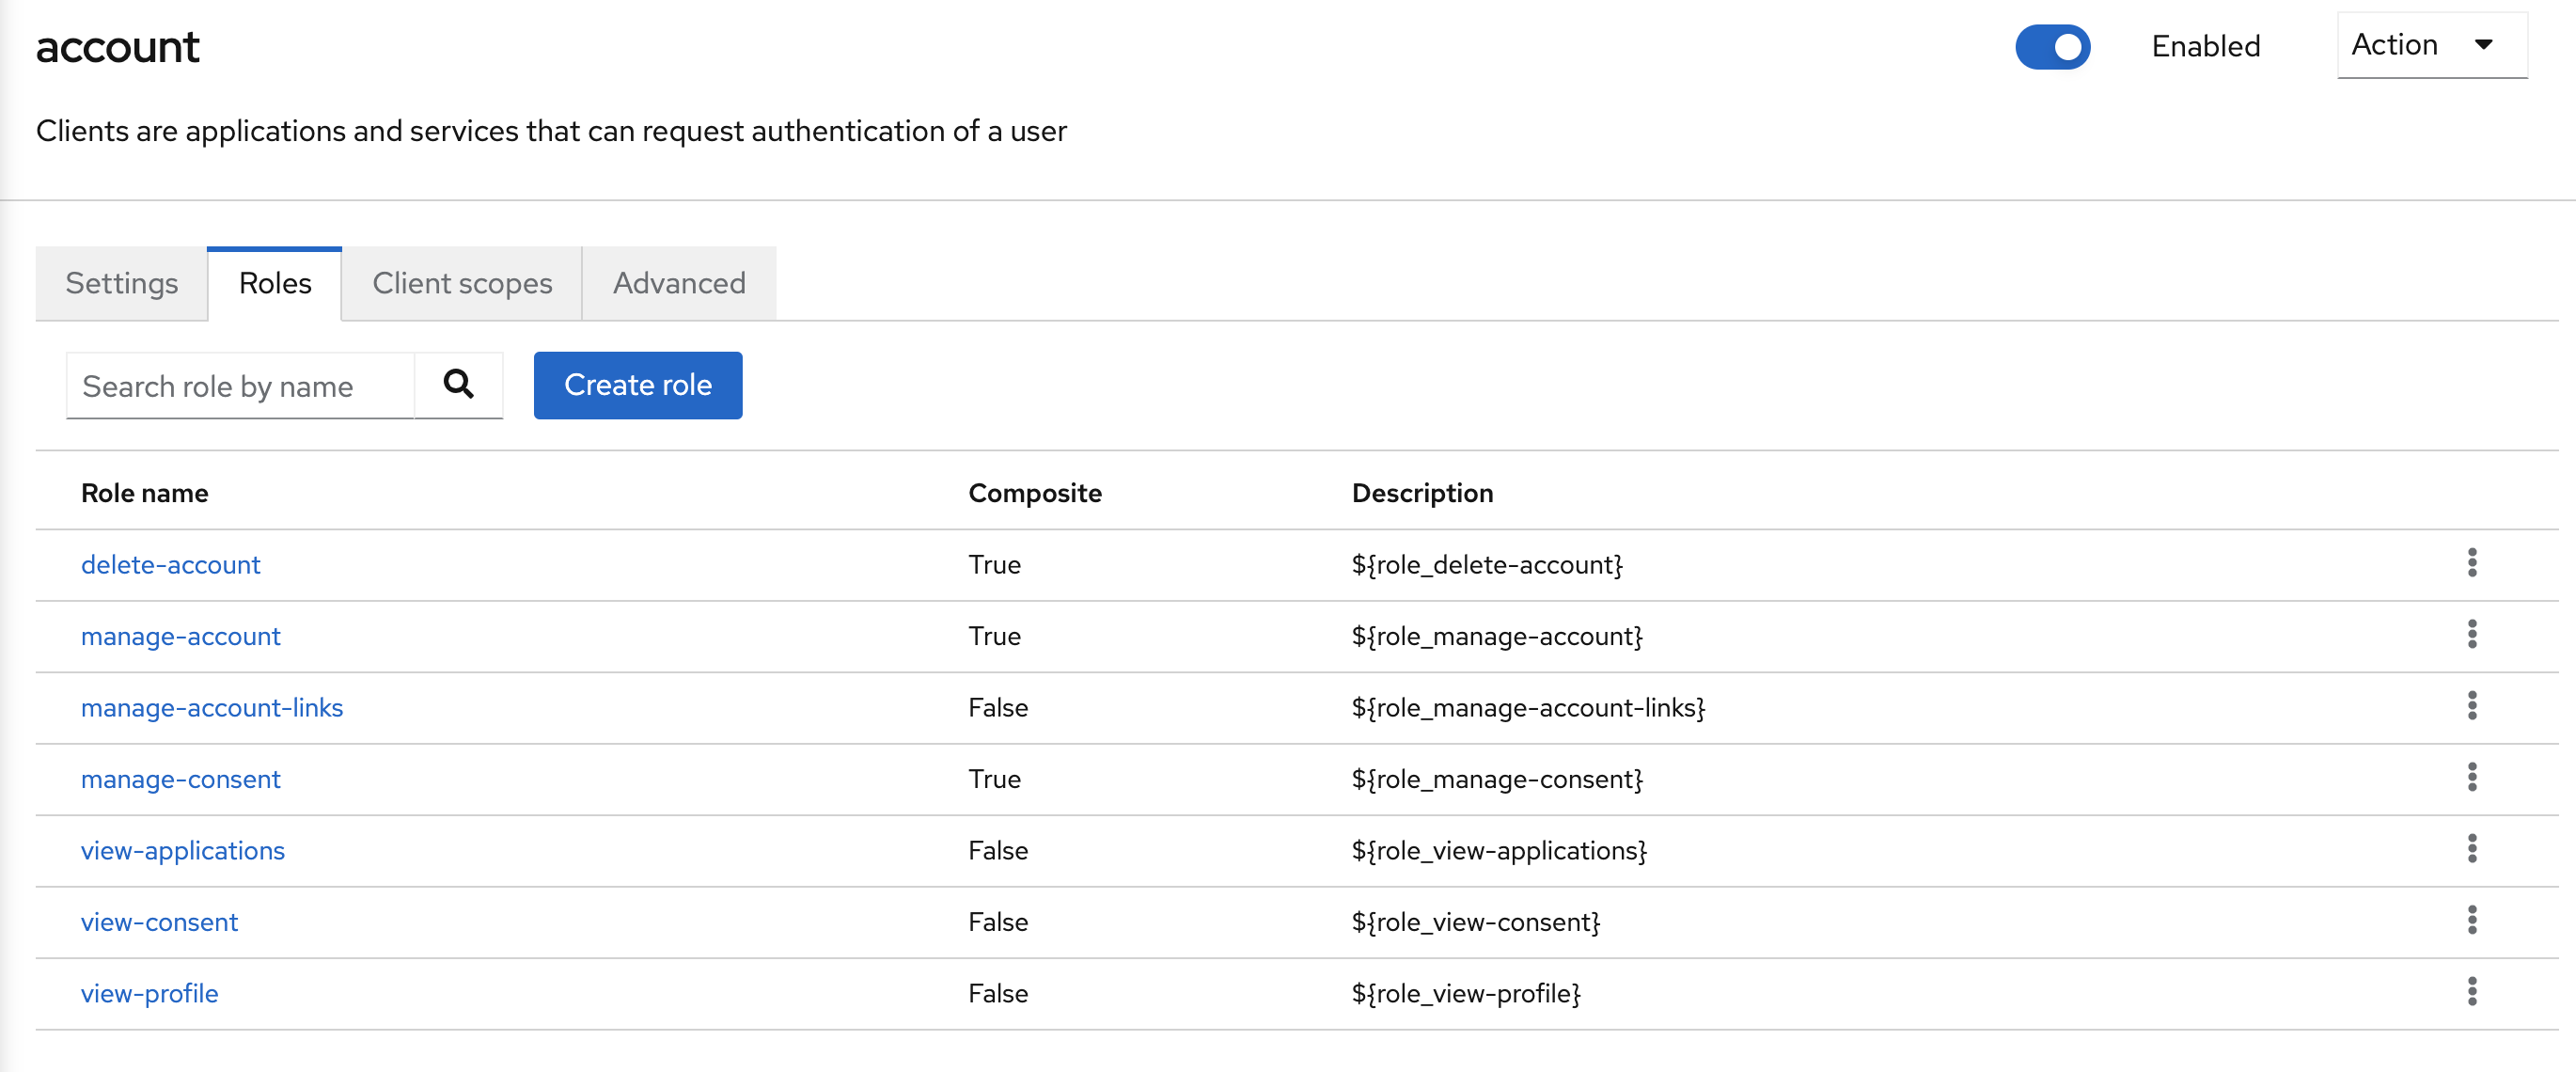Click the ${role_view-profile} description
2576x1072 pixels.
coord(1466,994)
